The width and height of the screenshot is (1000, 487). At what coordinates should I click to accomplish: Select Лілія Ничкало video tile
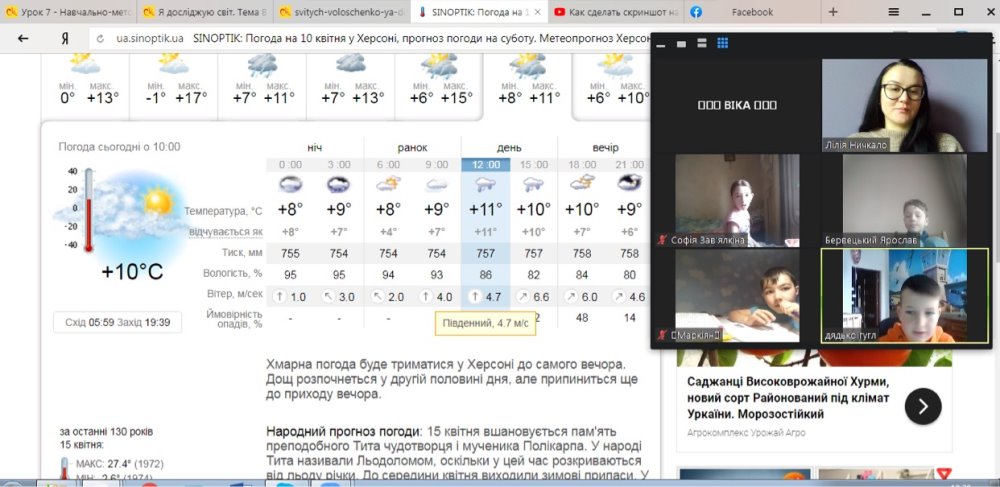click(904, 105)
